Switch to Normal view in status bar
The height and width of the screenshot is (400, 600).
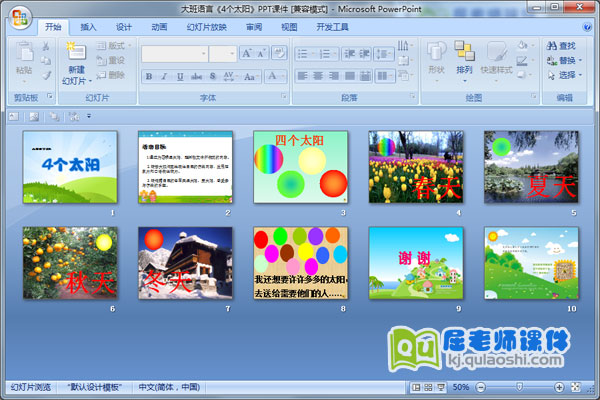click(x=415, y=386)
